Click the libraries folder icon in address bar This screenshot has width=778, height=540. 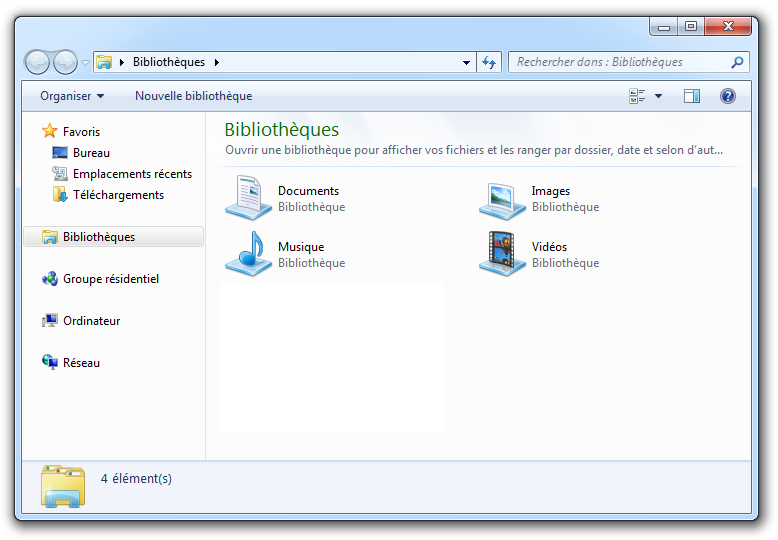[x=104, y=62]
